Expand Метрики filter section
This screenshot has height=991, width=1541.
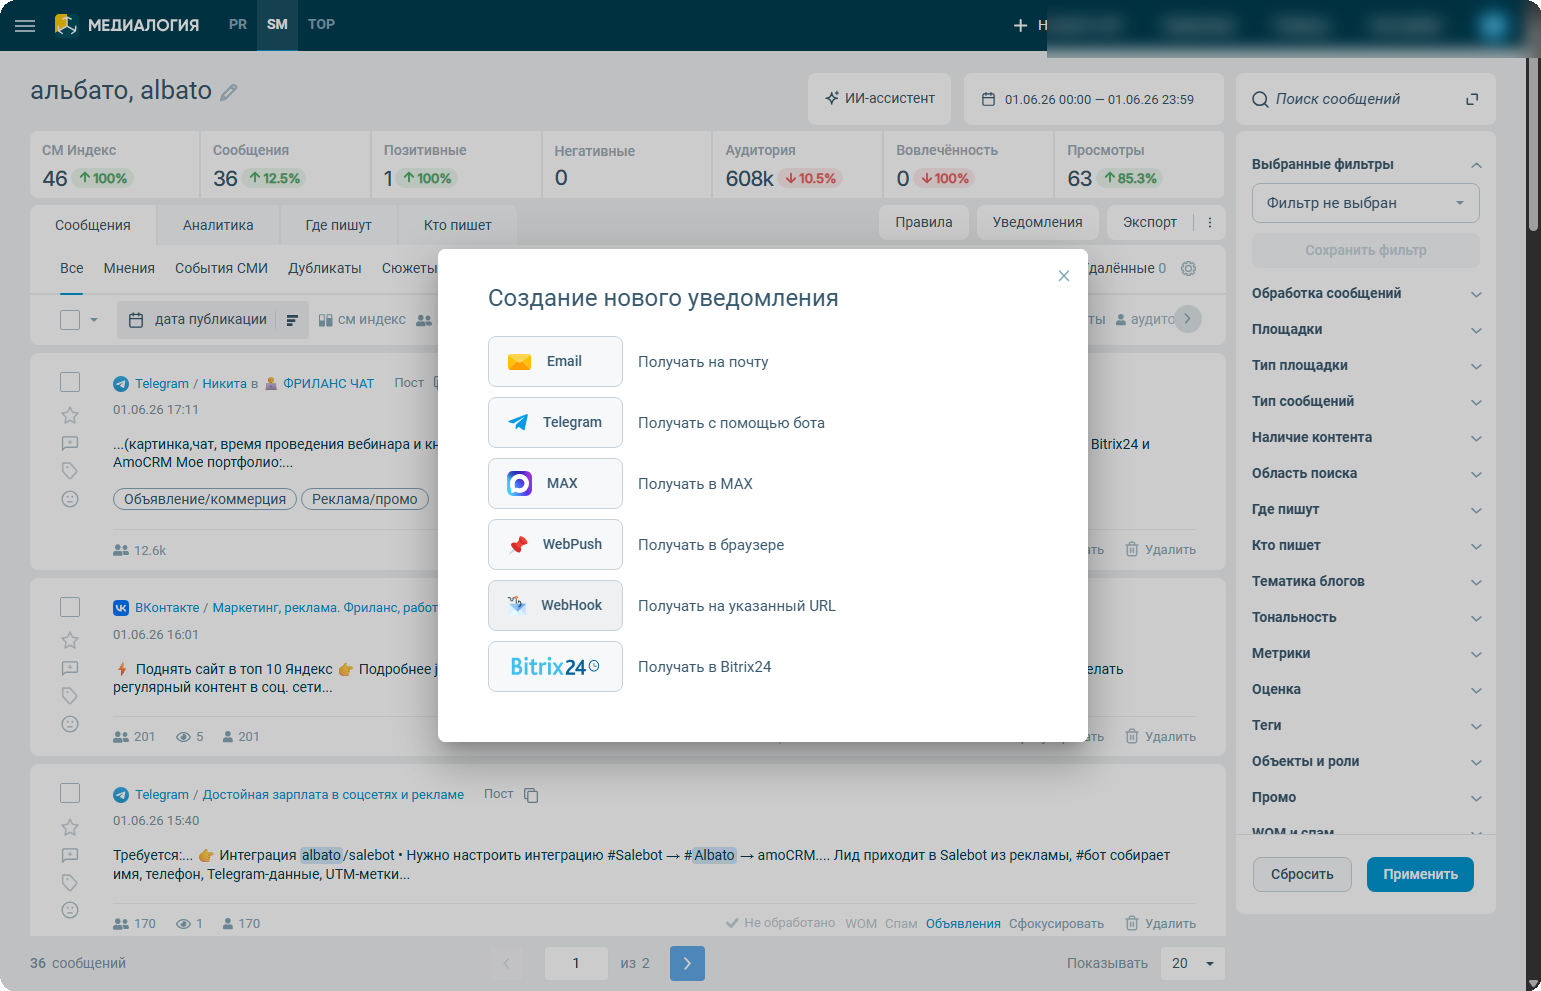[1366, 653]
